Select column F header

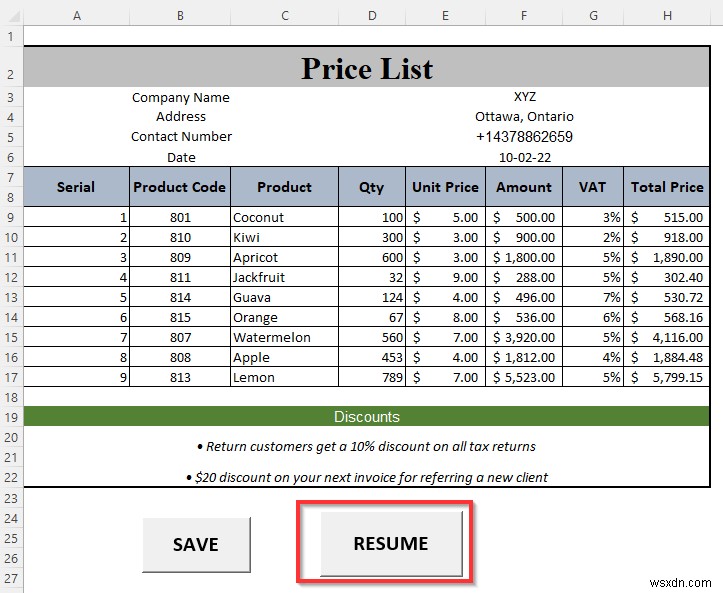coord(524,16)
